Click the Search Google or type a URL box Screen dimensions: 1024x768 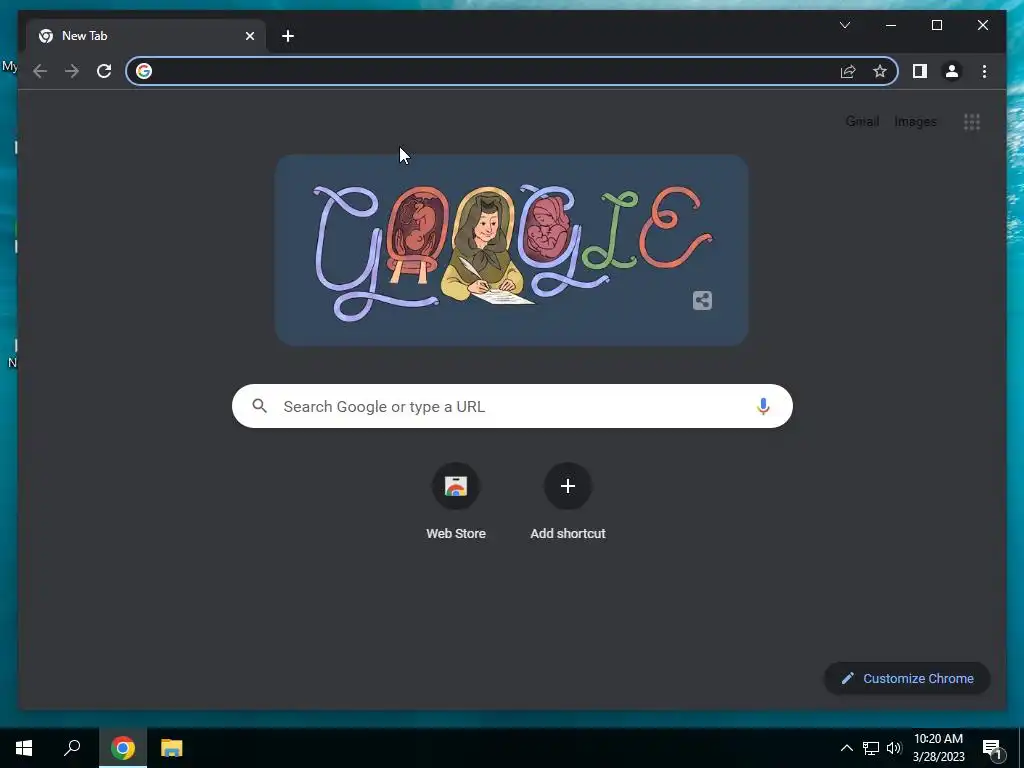[512, 406]
